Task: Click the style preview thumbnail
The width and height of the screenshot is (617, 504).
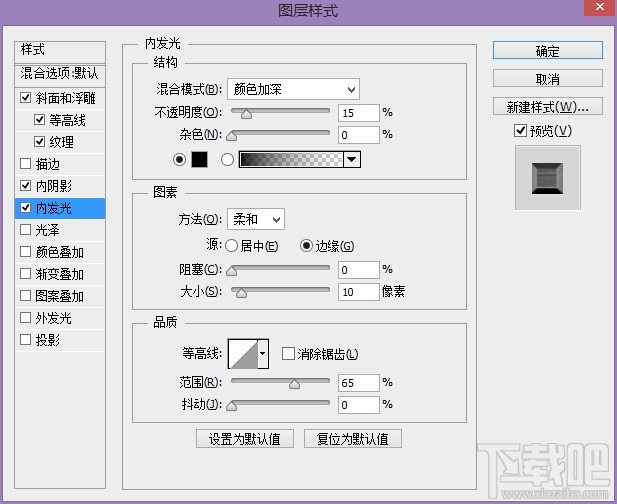Action: click(547, 178)
